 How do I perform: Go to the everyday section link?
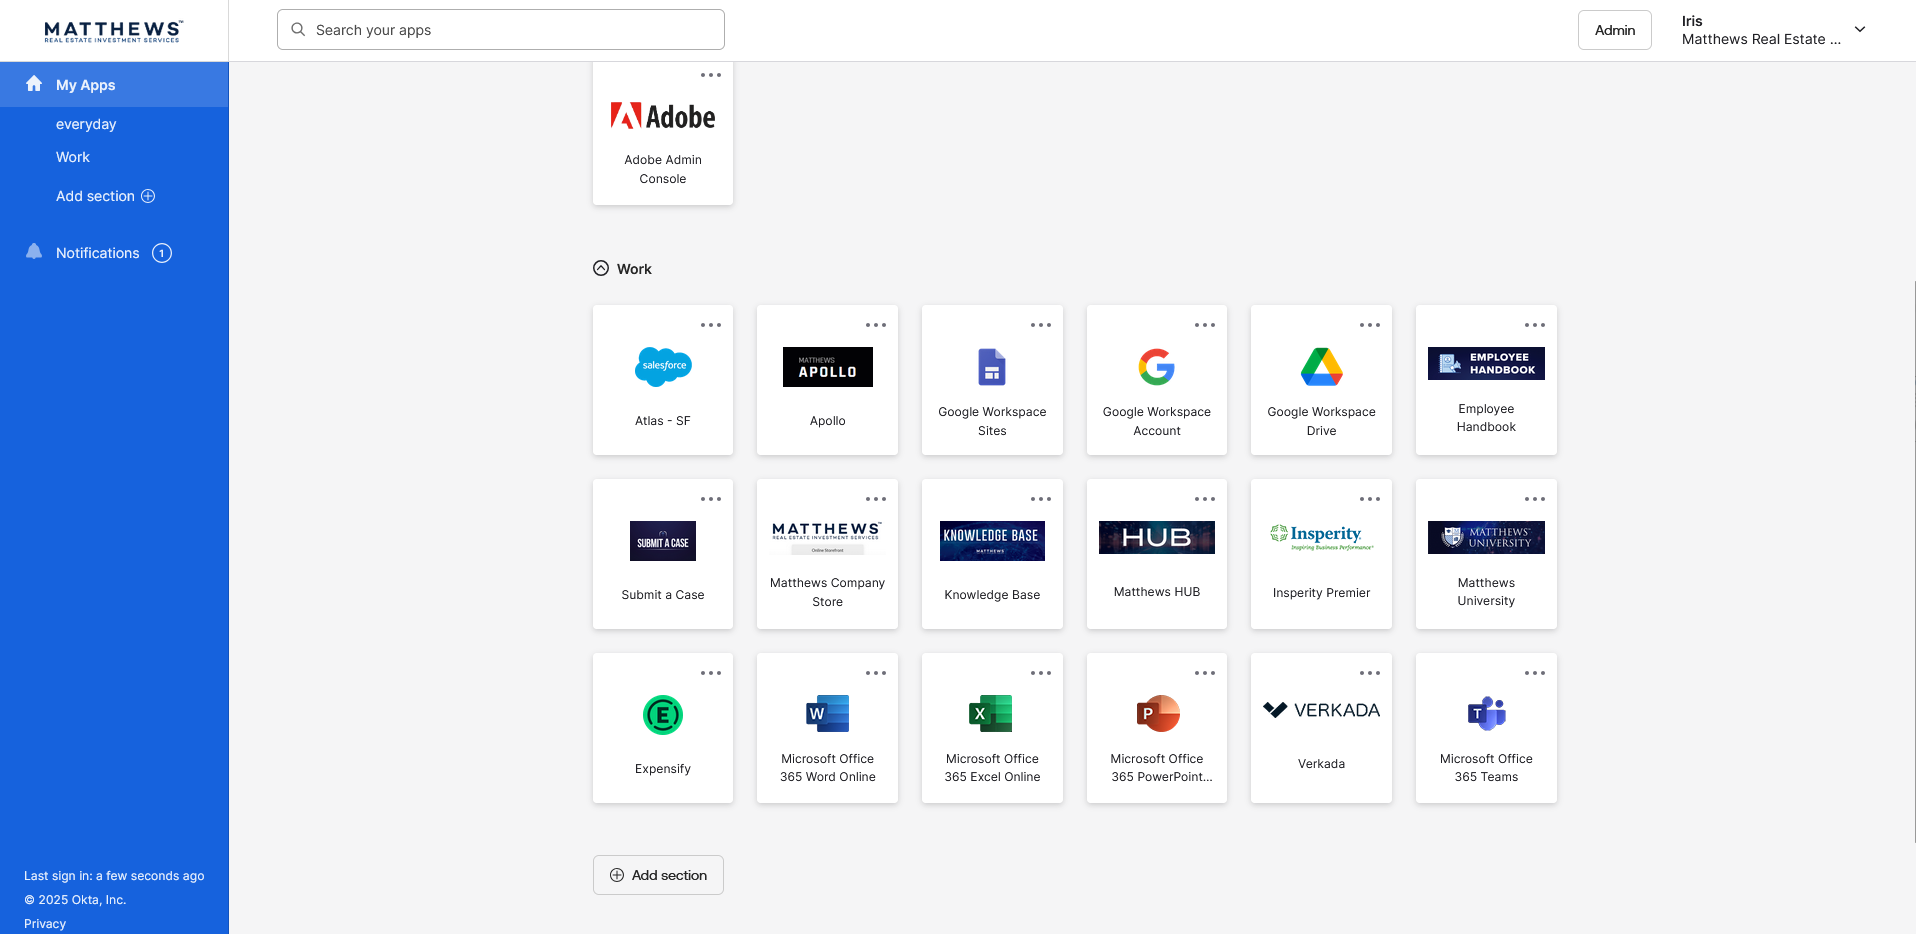[86, 124]
